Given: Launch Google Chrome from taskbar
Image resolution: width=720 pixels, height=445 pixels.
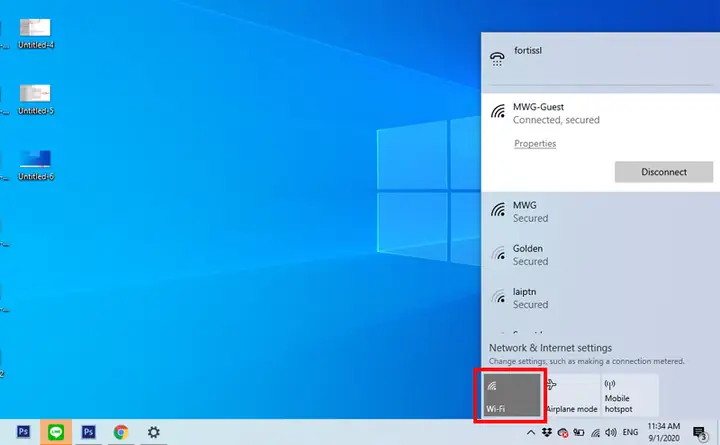Looking at the screenshot, I should pos(121,432).
